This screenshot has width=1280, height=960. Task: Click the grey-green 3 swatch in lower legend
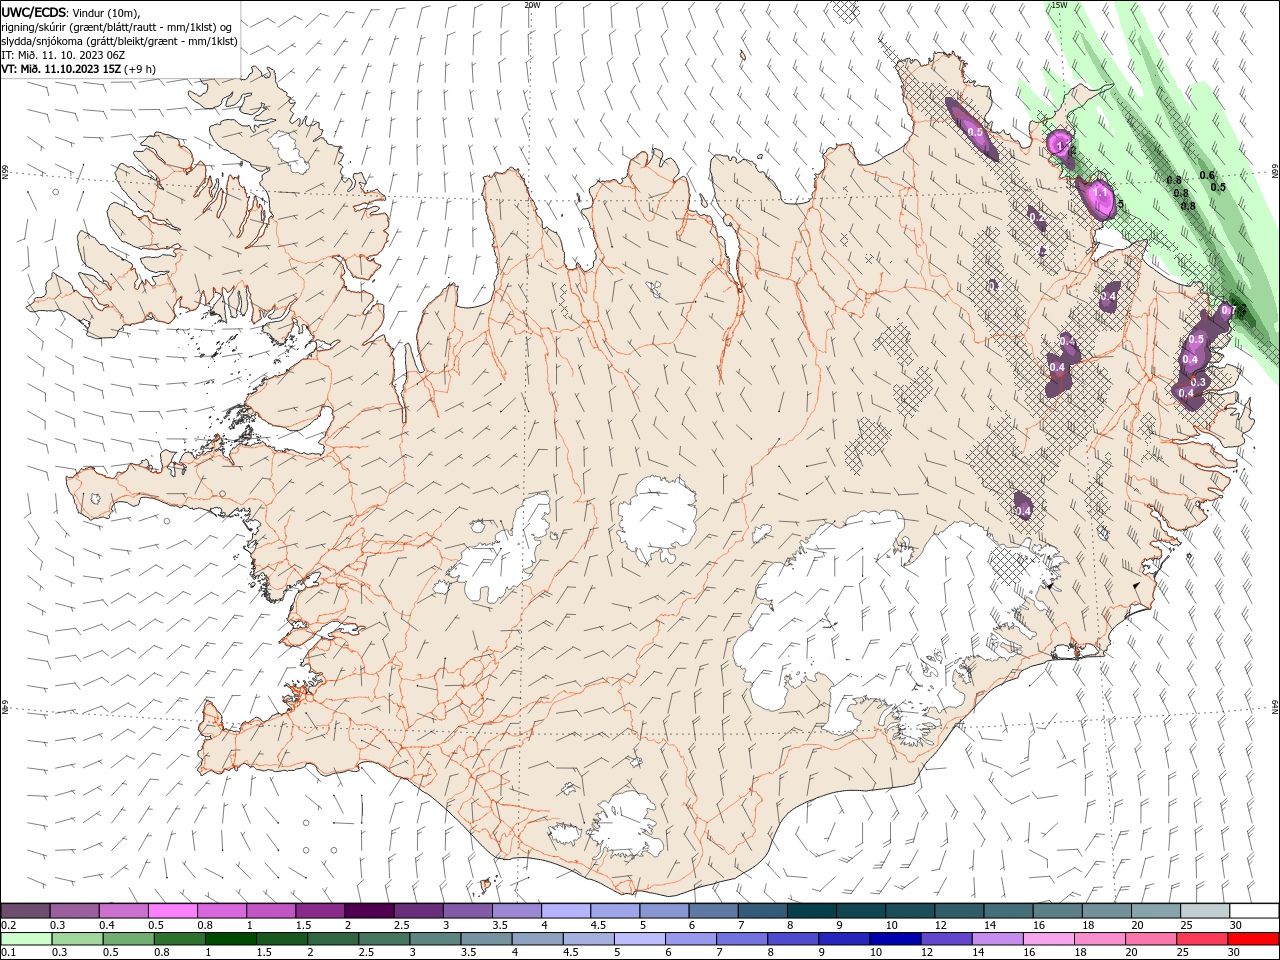[435, 939]
